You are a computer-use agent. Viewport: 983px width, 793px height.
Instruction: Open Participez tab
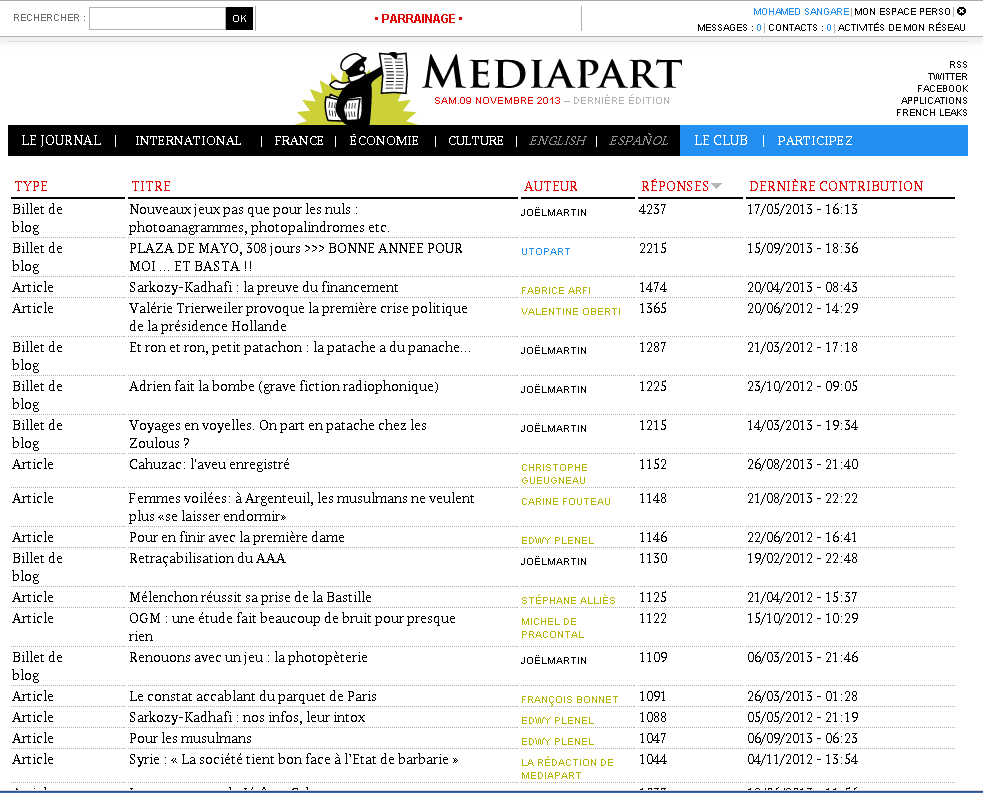click(814, 140)
